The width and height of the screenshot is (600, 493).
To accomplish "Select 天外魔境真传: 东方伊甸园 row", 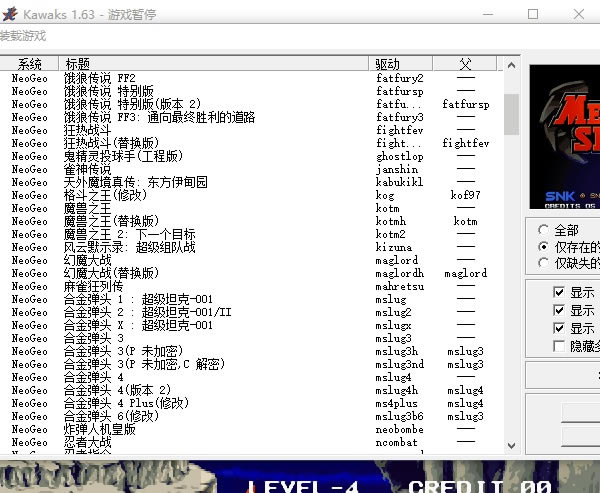I will [x=251, y=182].
